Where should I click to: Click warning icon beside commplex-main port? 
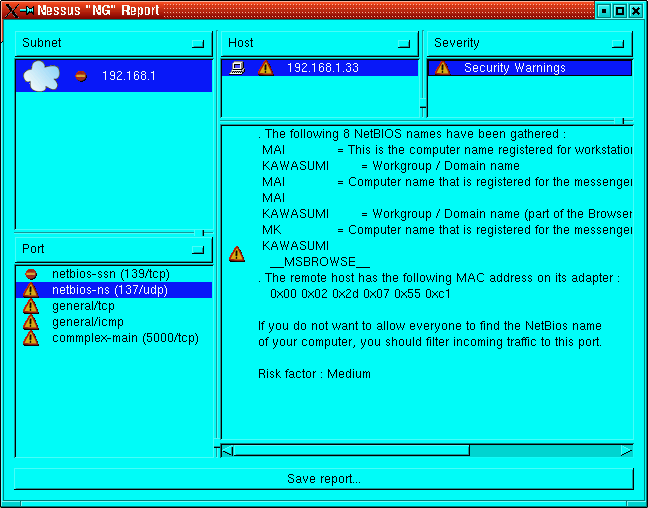pyautogui.click(x=31, y=338)
